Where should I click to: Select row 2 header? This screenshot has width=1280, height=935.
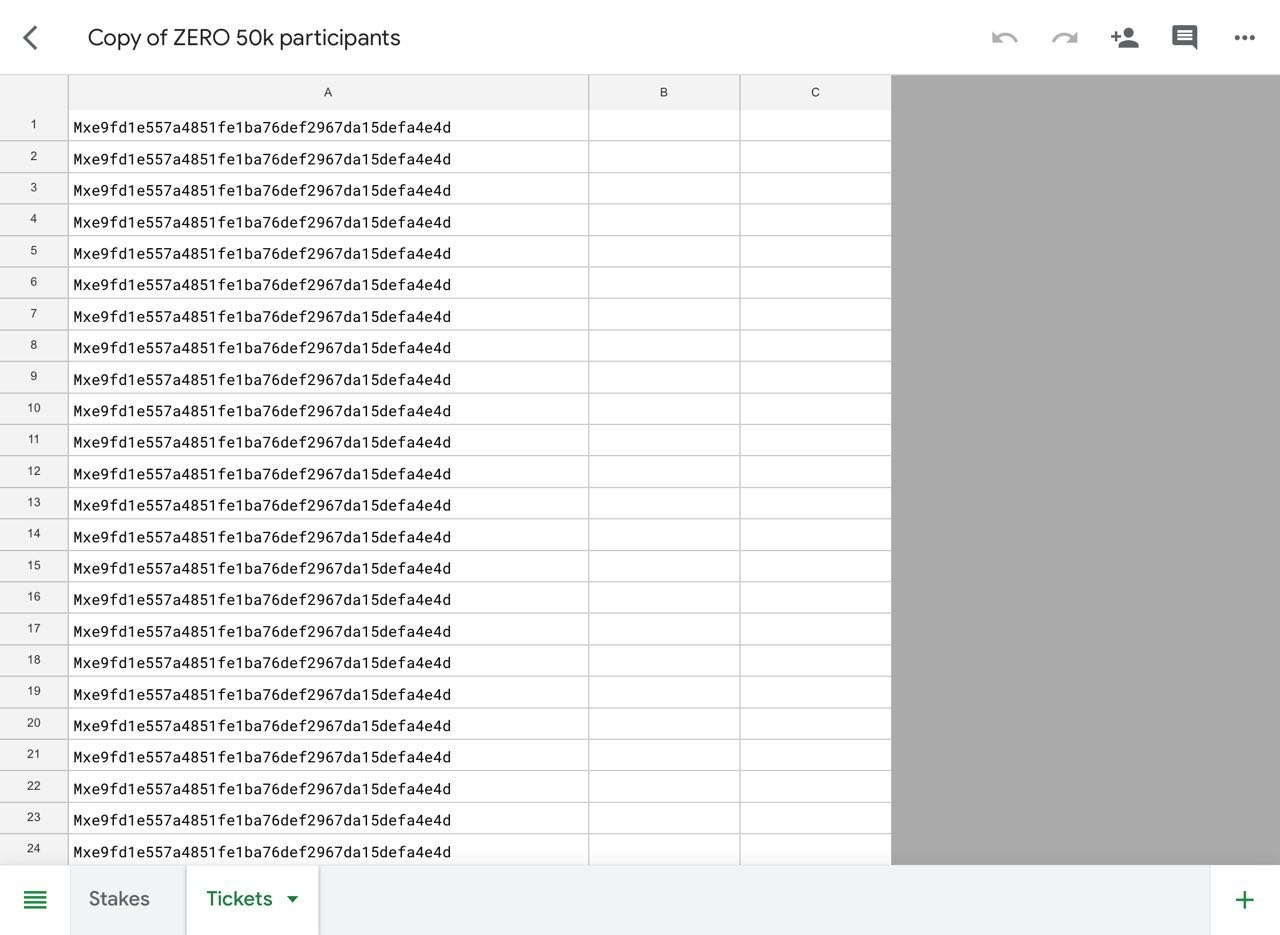[34, 157]
